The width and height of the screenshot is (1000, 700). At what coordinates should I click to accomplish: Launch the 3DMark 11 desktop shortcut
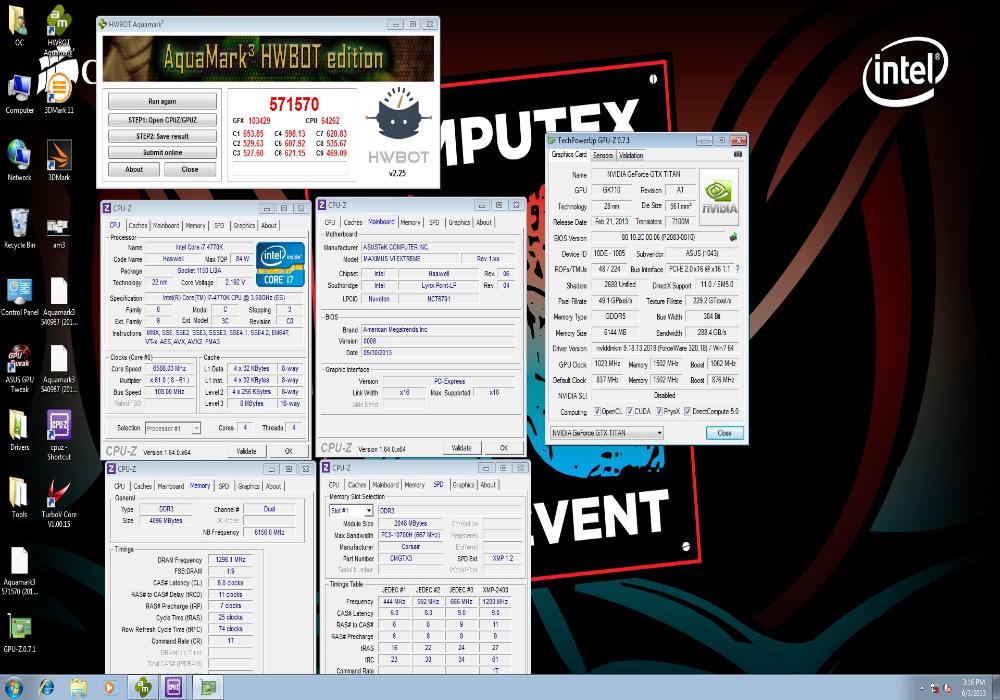click(x=59, y=94)
